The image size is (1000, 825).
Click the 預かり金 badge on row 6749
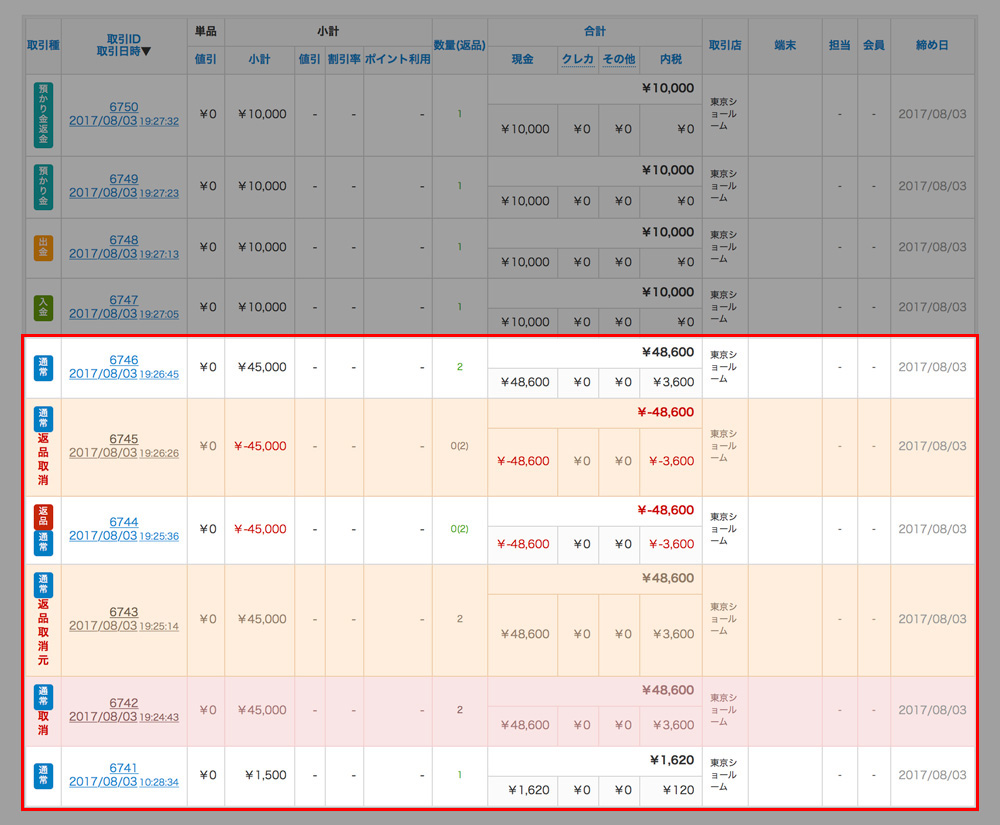point(43,187)
